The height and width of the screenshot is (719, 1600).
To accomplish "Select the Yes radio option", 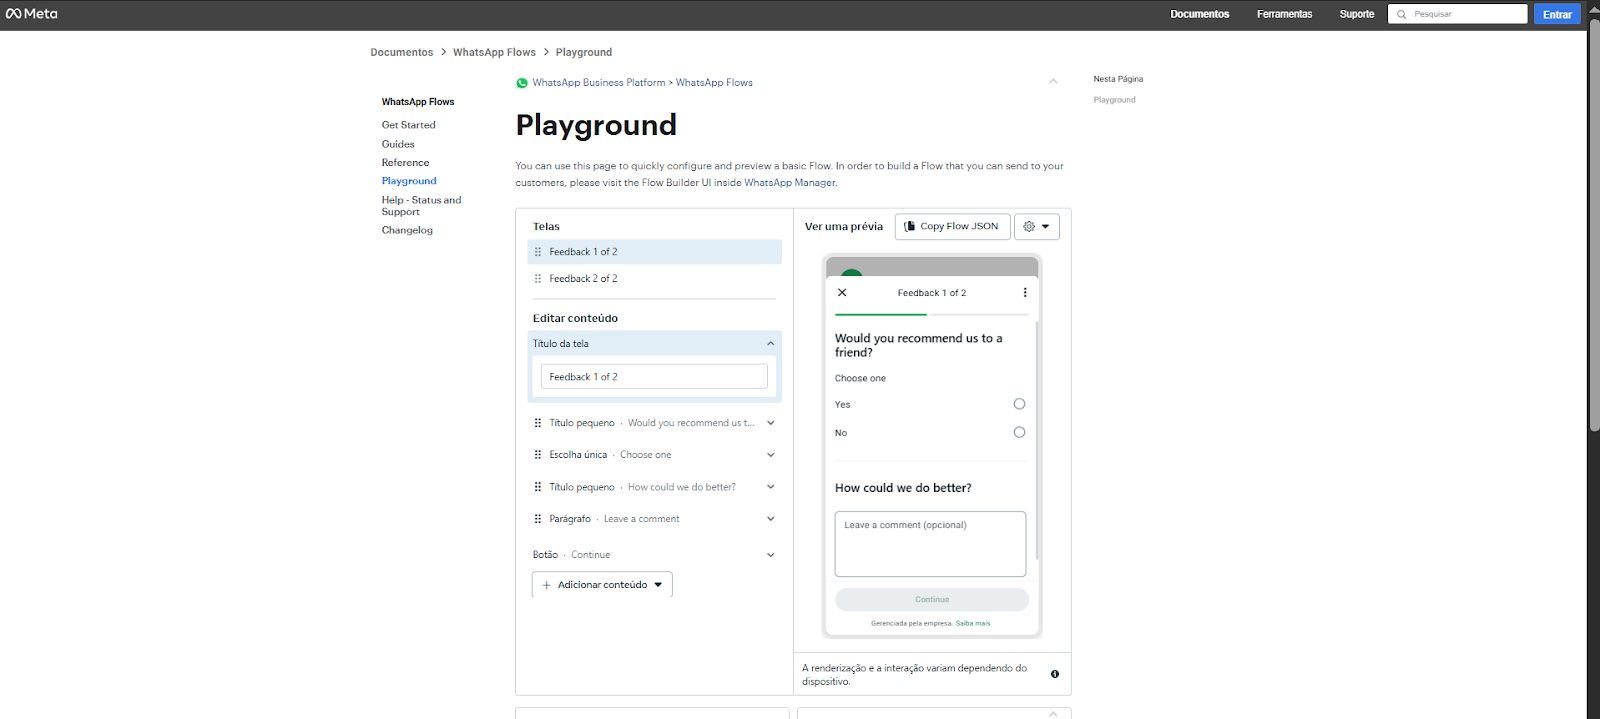I will coord(1019,404).
